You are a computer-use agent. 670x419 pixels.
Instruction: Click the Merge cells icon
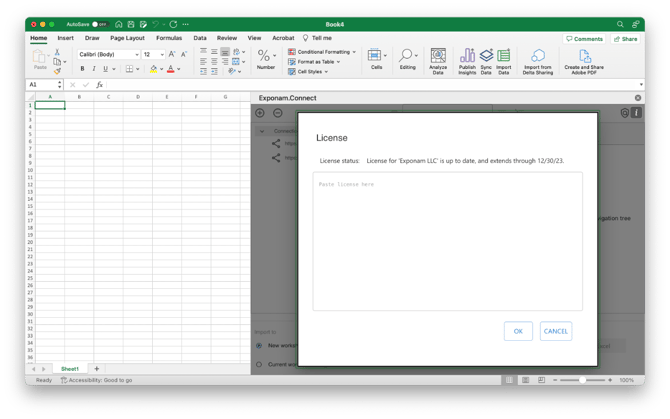pyautogui.click(x=235, y=62)
